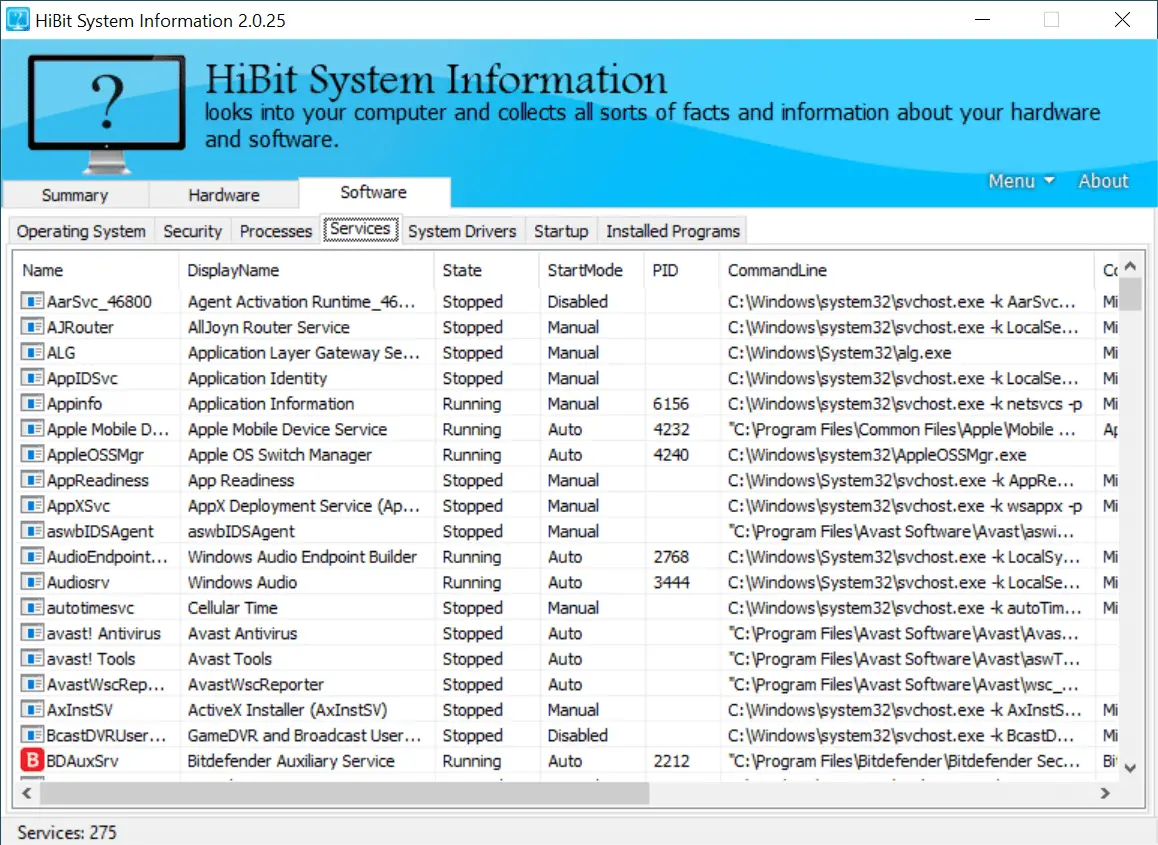The width and height of the screenshot is (1158, 845).
Task: Click the AppXSvc service icon
Action: point(32,505)
